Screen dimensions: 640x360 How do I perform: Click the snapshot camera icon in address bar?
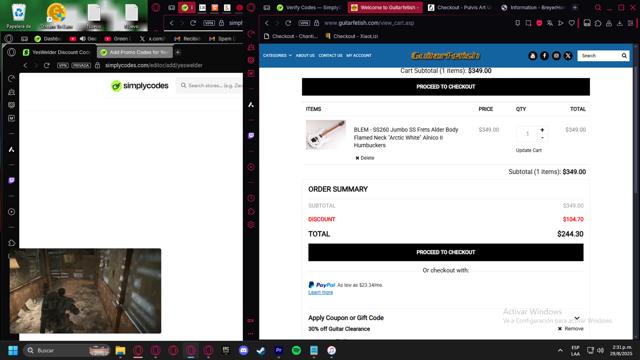coord(528,23)
